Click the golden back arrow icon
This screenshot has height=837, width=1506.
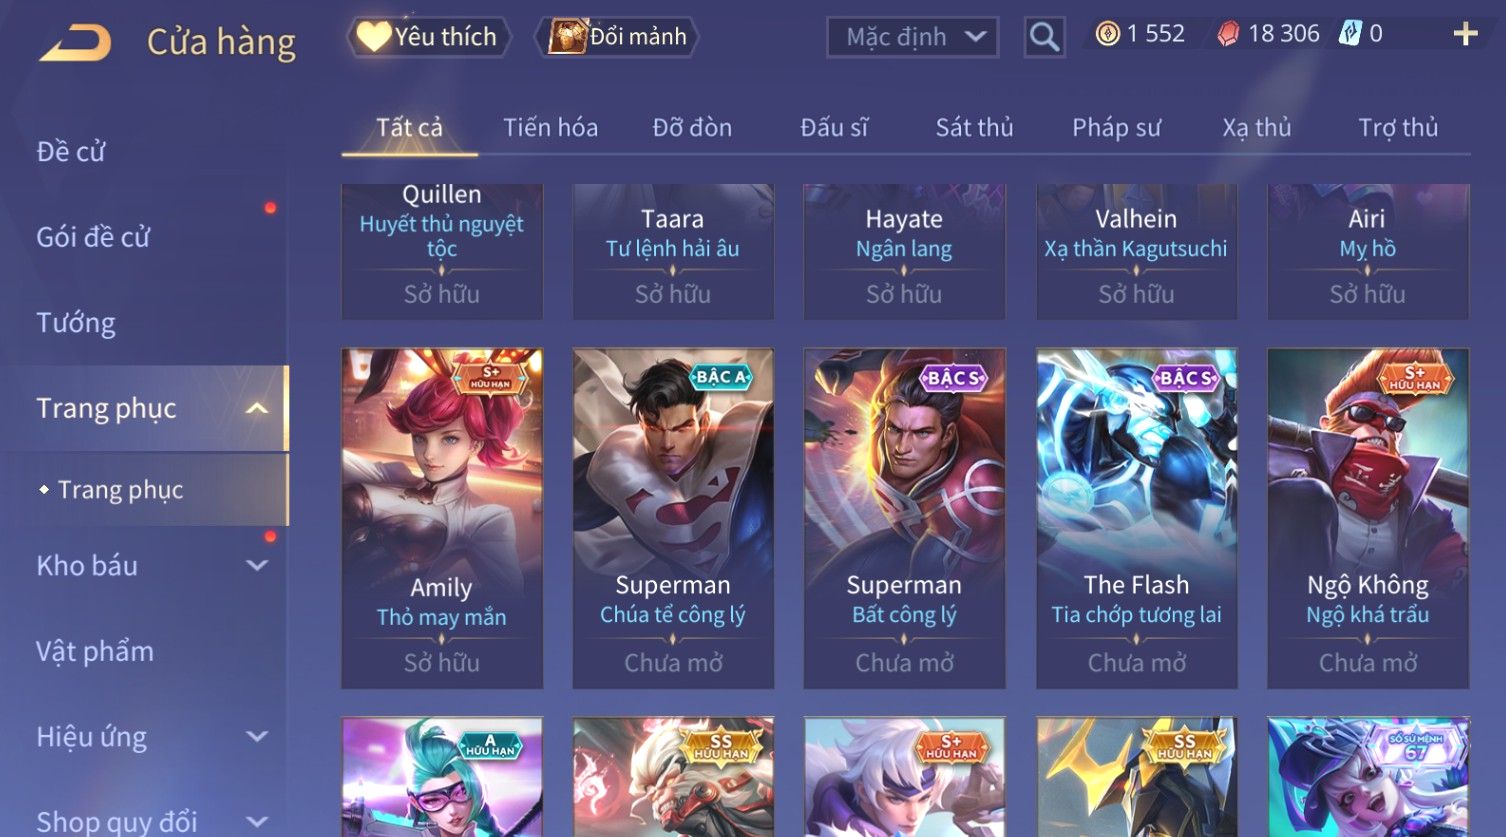pyautogui.click(x=75, y=43)
